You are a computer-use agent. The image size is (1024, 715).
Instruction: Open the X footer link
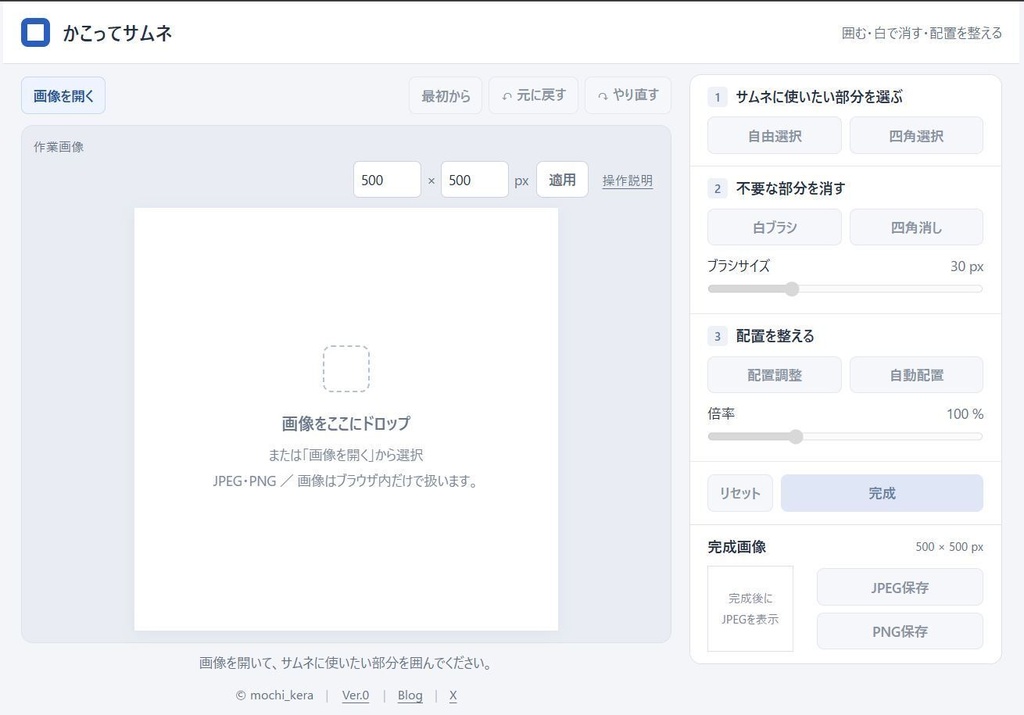pos(453,695)
